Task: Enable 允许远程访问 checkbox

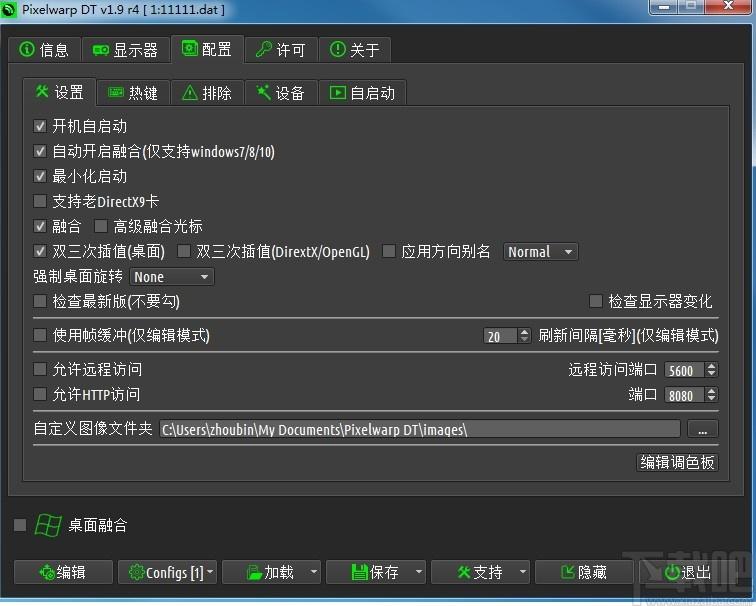Action: click(x=40, y=369)
